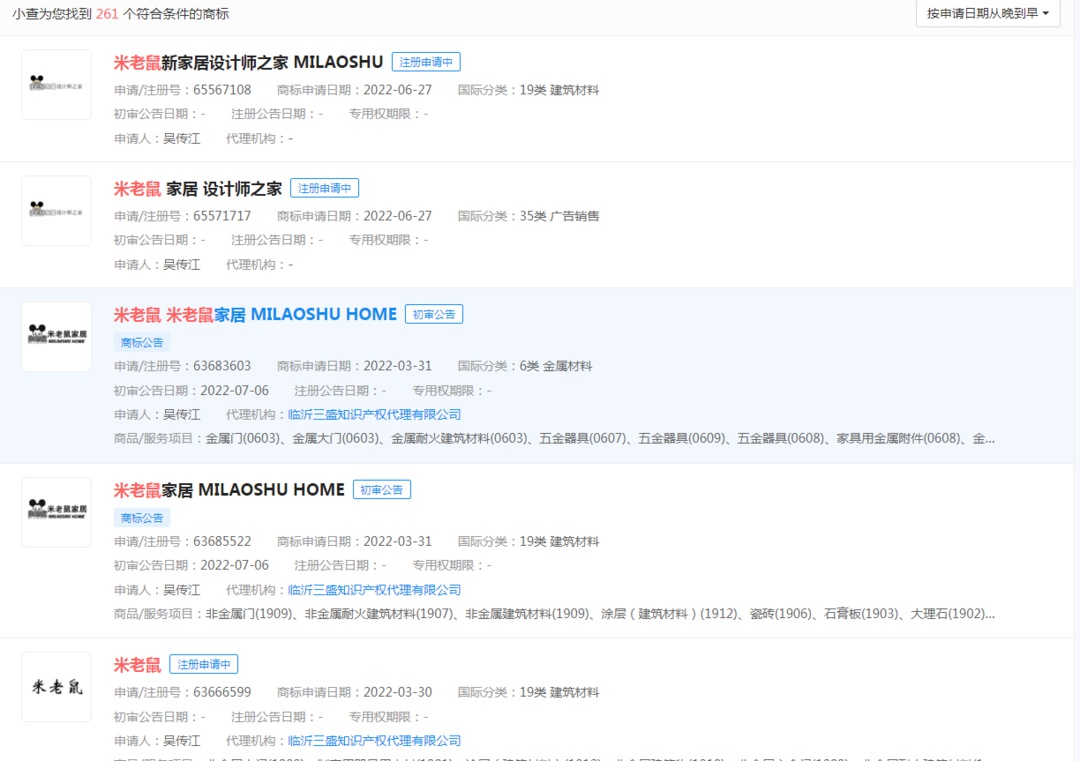Open agency link in the 63685522 entry

[x=374, y=590]
